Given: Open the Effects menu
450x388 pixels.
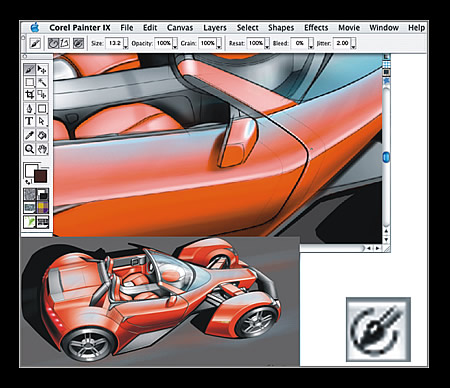Looking at the screenshot, I should pyautogui.click(x=316, y=28).
